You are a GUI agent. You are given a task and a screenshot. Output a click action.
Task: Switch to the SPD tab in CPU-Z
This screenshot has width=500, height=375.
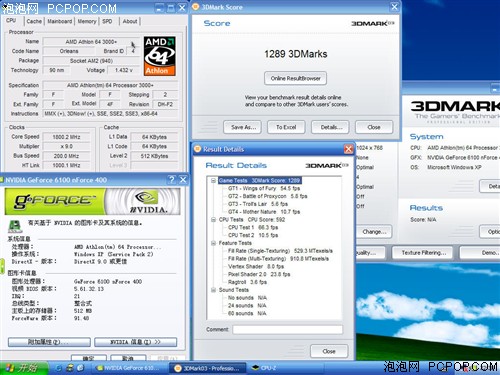coord(107,21)
